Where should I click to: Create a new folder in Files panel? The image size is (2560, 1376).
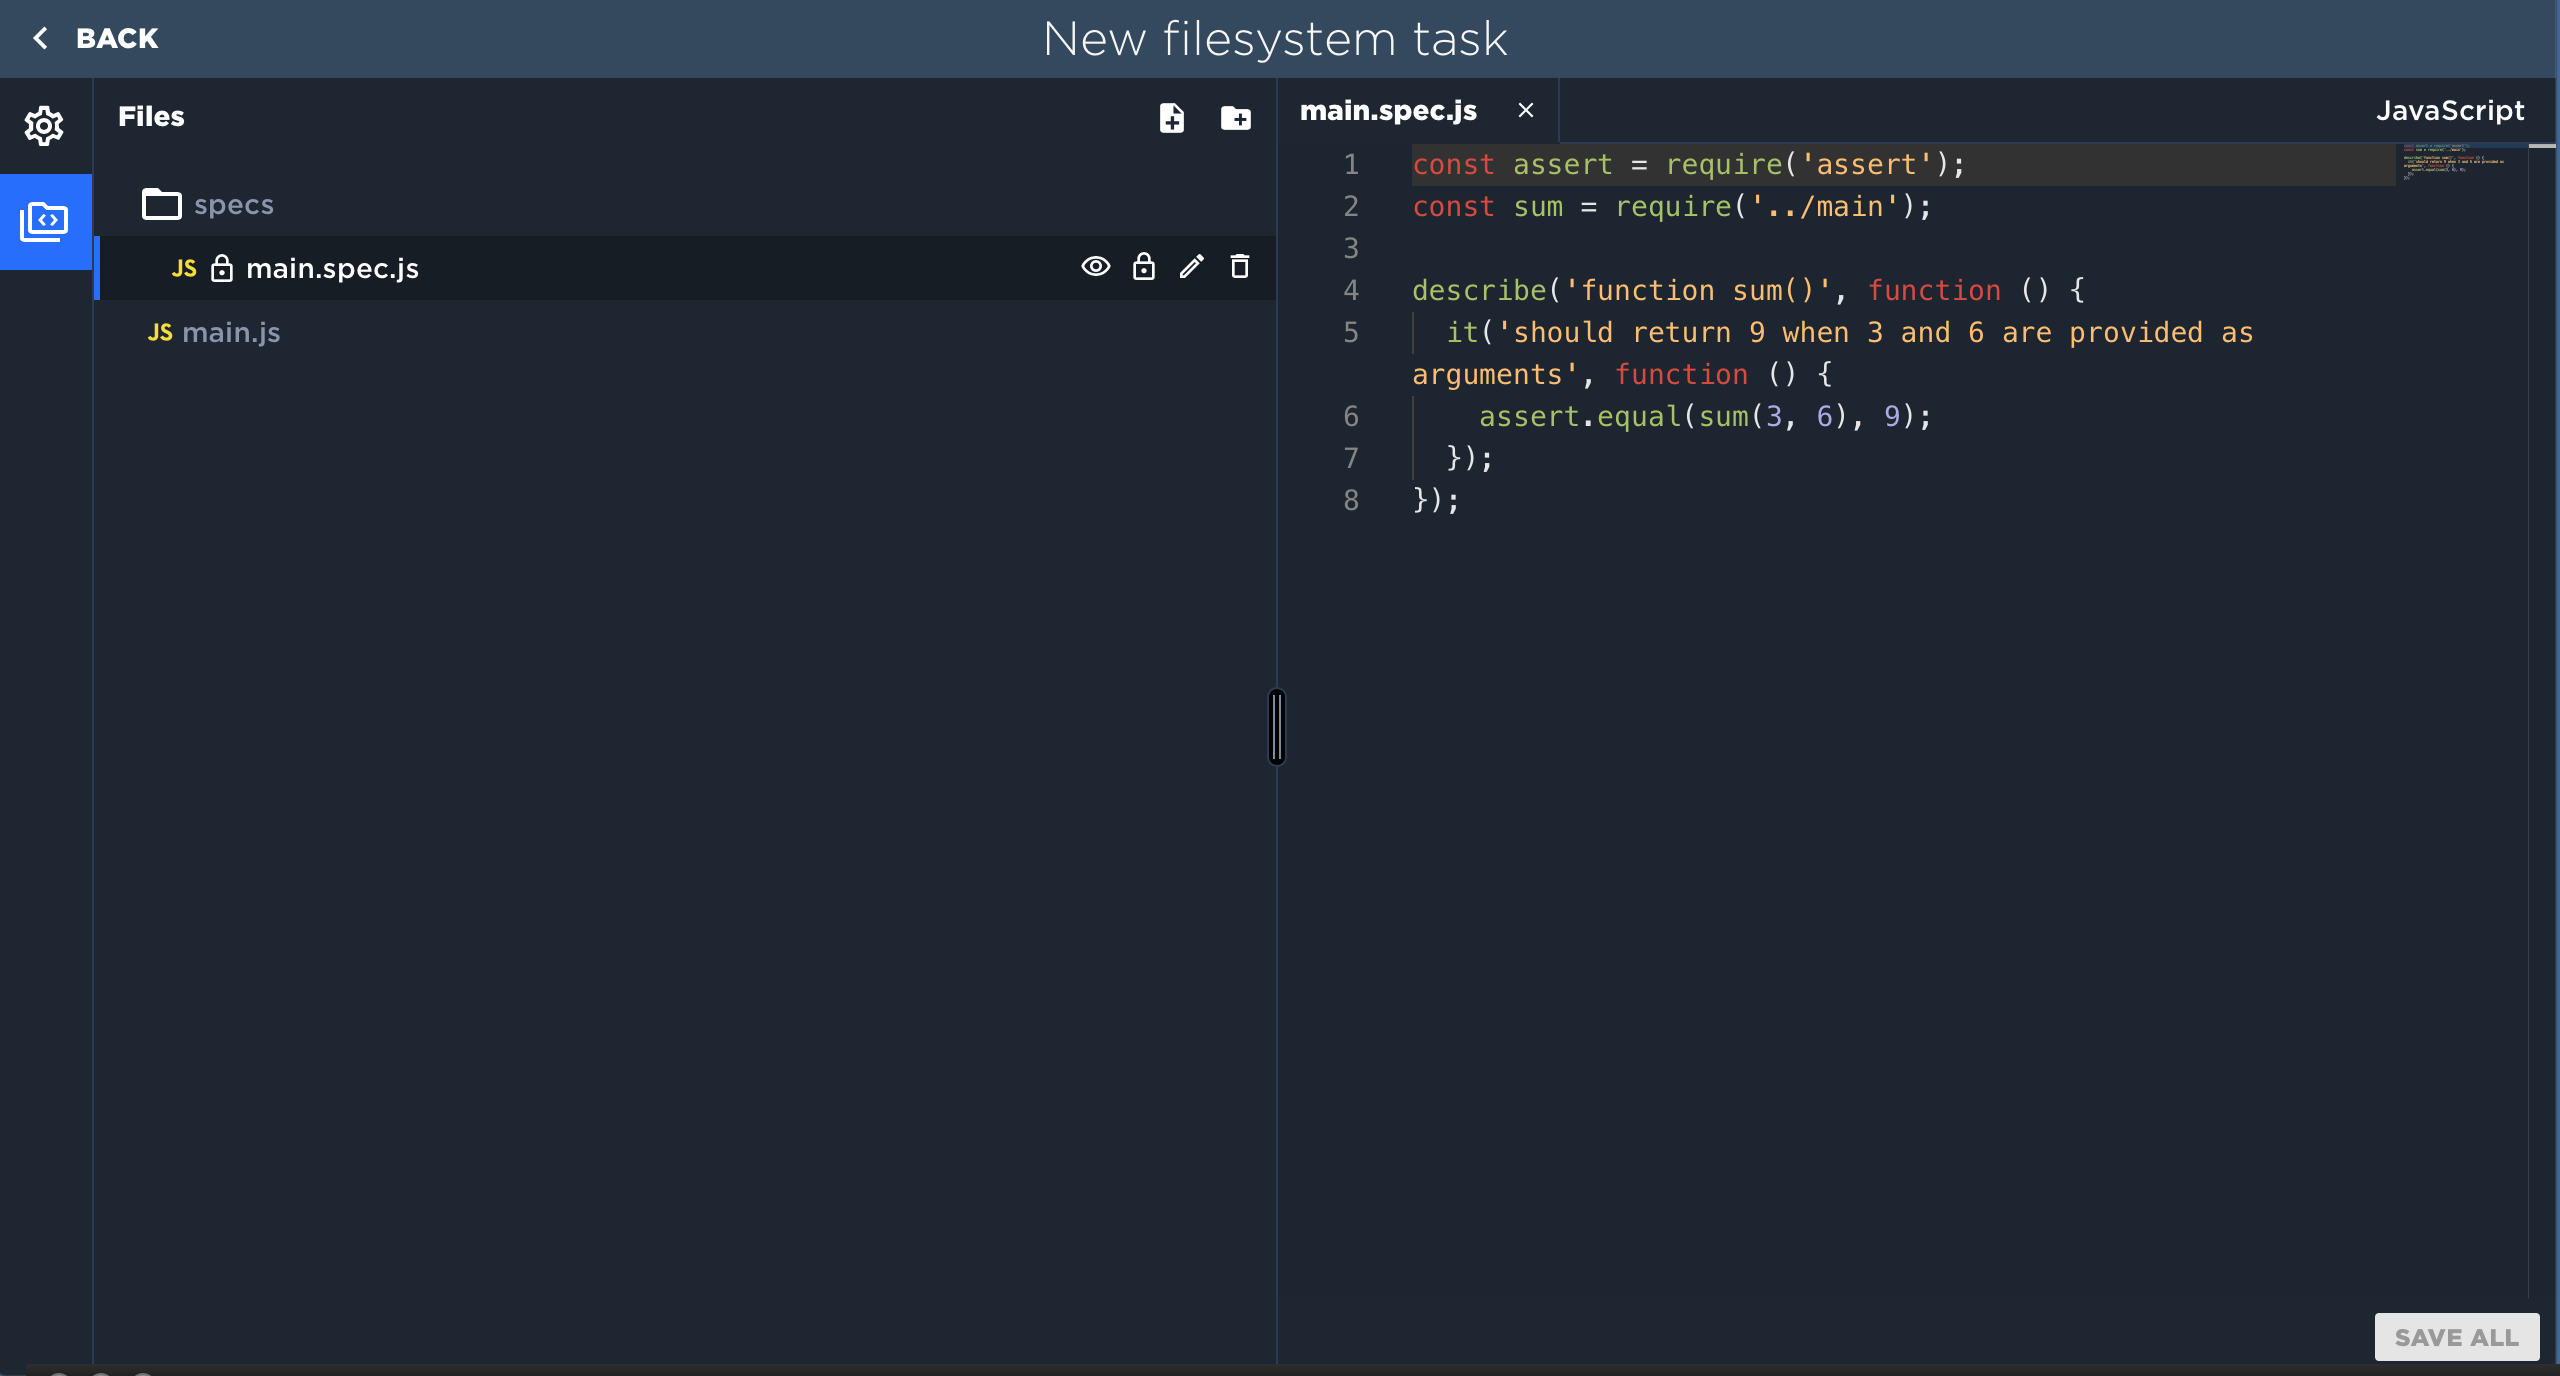[x=1236, y=118]
